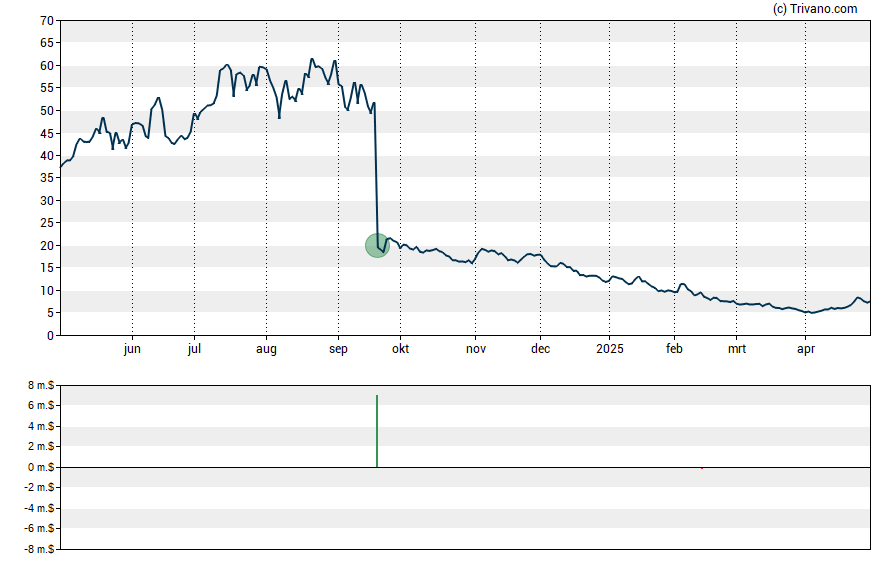Click the '0 m.$' volume axis label
This screenshot has width=888, height=565.
tap(41, 468)
